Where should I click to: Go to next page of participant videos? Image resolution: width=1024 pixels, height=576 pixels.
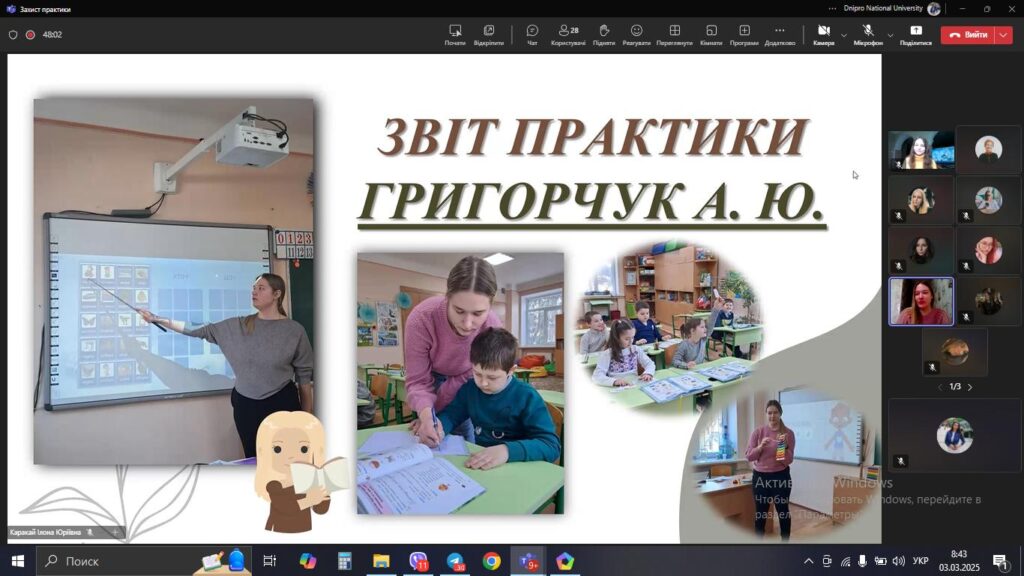coord(970,387)
